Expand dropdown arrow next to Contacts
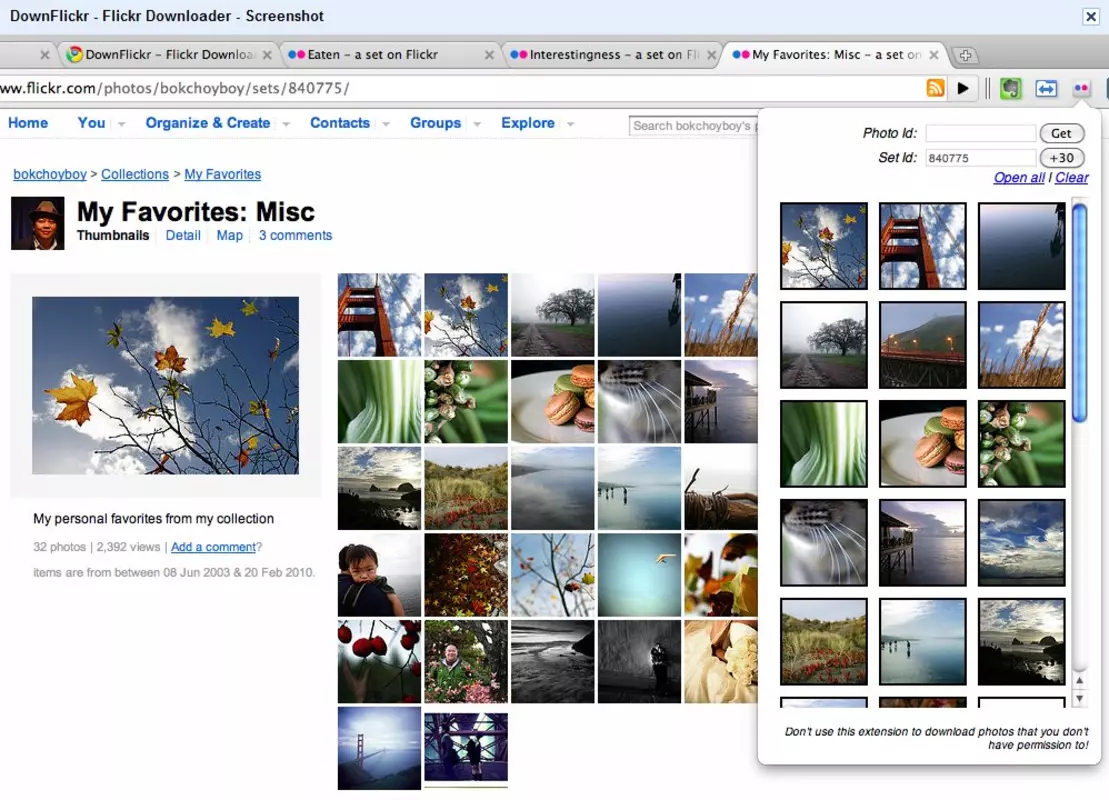1109x800 pixels. (385, 124)
